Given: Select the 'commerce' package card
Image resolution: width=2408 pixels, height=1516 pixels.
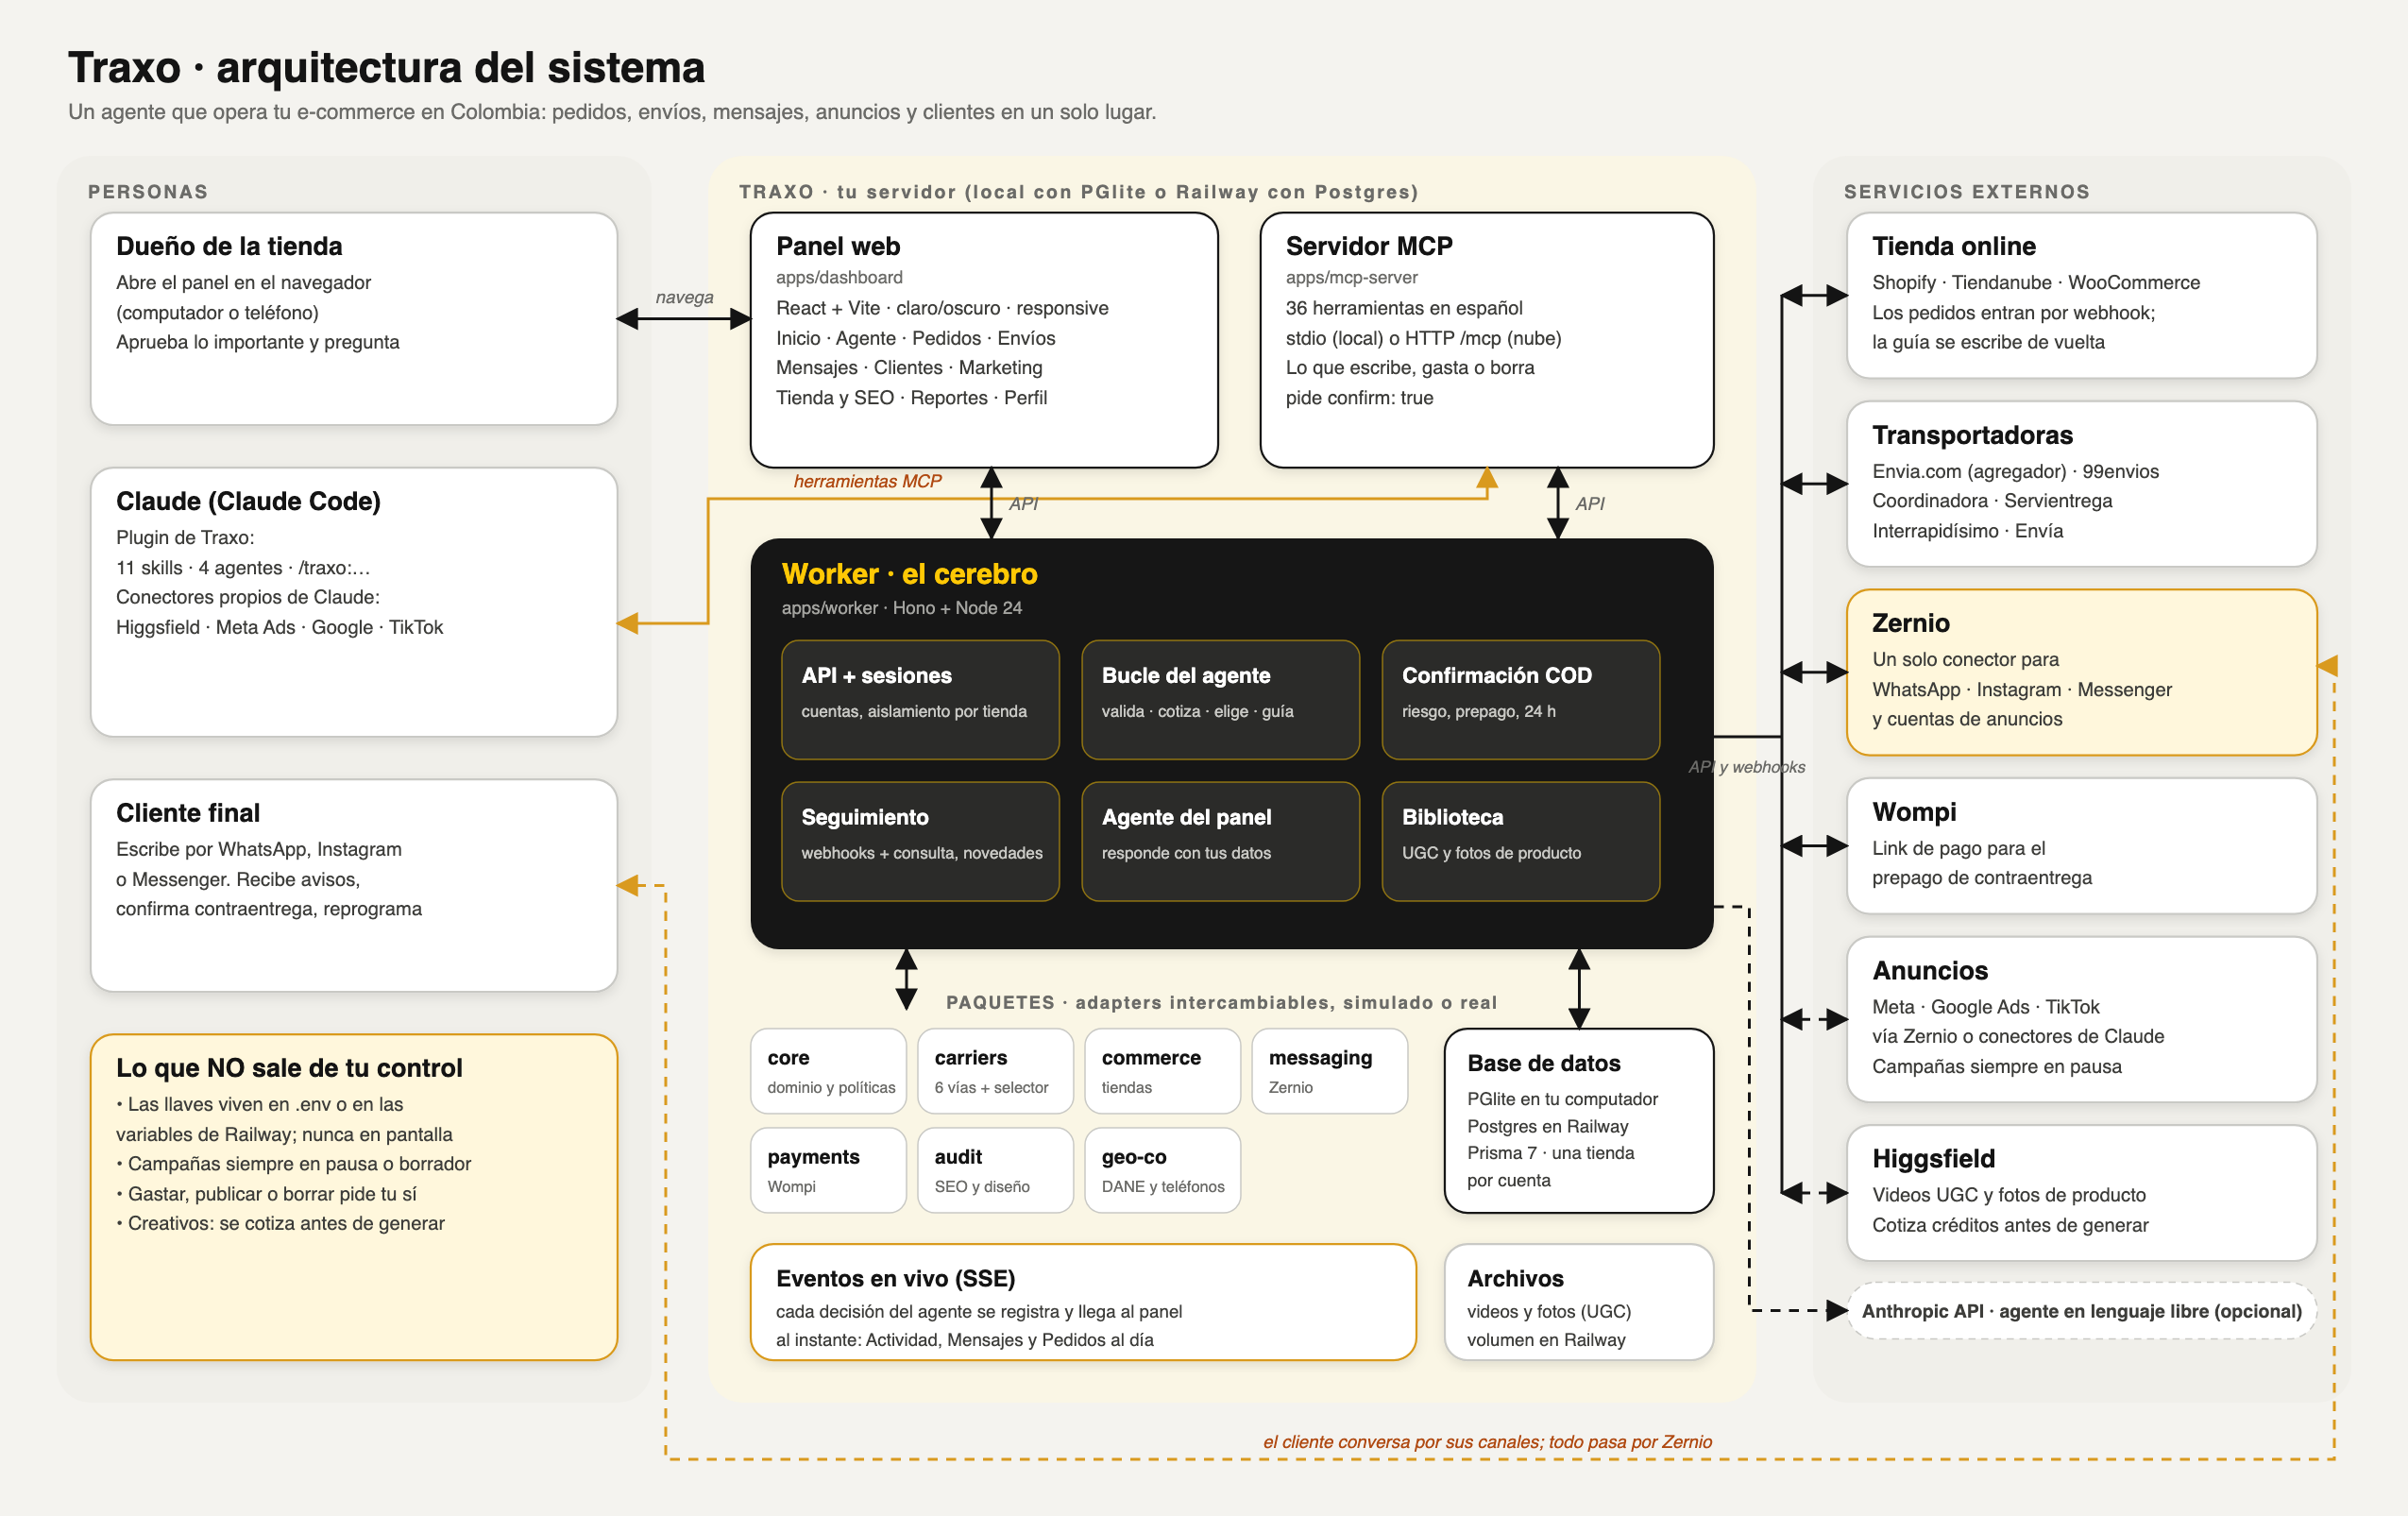Looking at the screenshot, I should tap(1162, 1071).
